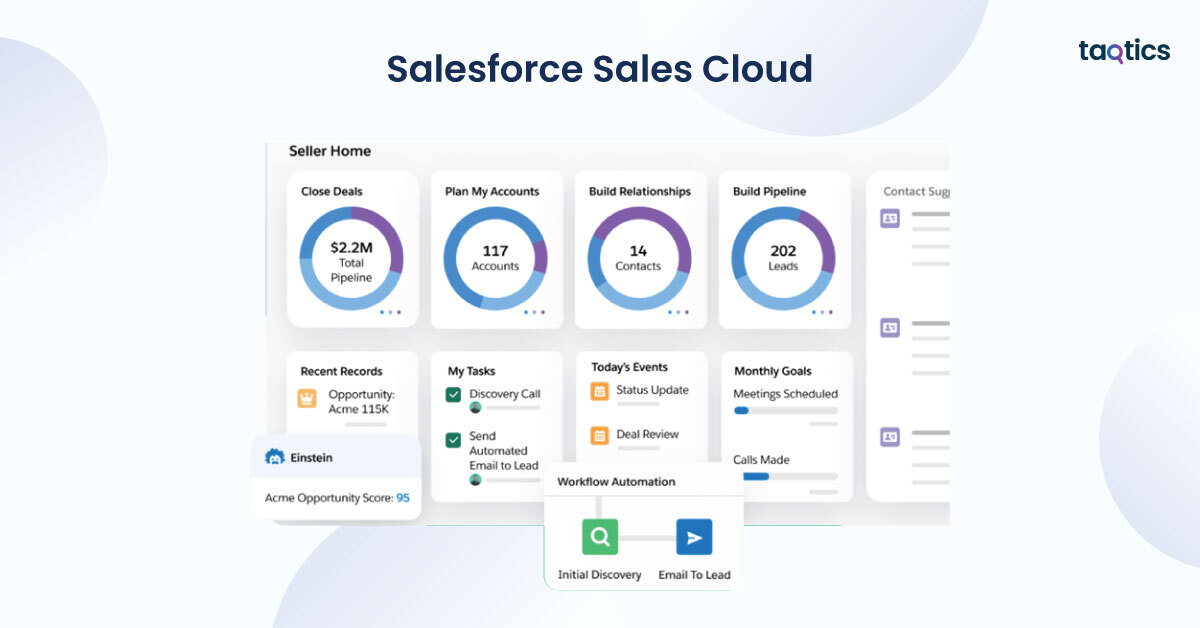Screen dimensions: 1200x628
Task: Click the taqtics logo
Action: pos(1124,51)
